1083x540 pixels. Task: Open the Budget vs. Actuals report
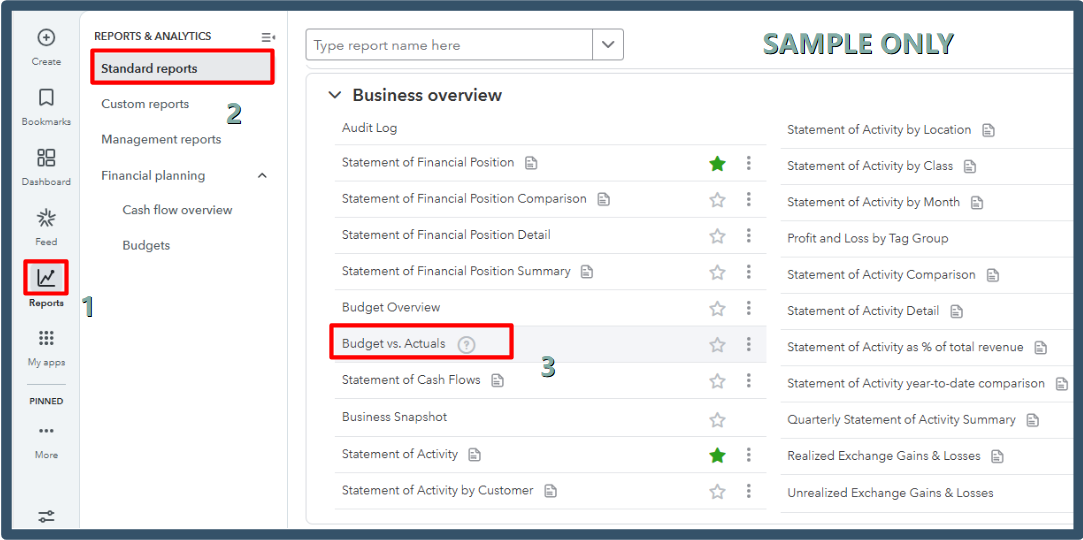coord(394,344)
